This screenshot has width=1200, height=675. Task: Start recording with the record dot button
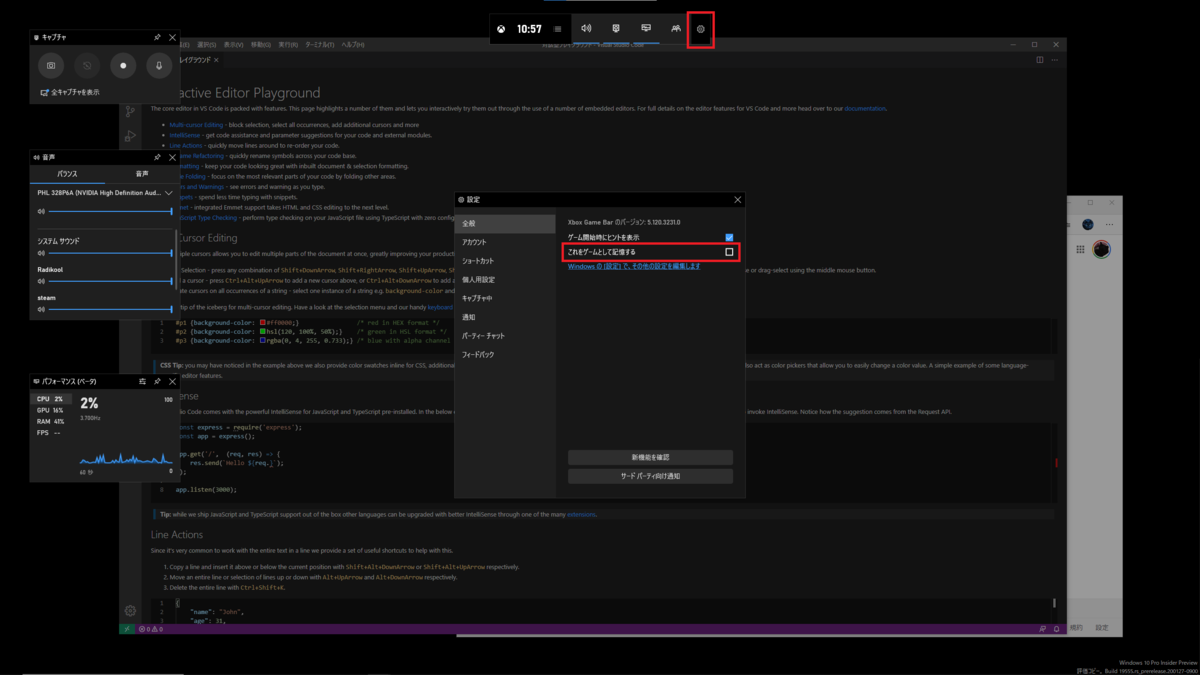click(123, 65)
